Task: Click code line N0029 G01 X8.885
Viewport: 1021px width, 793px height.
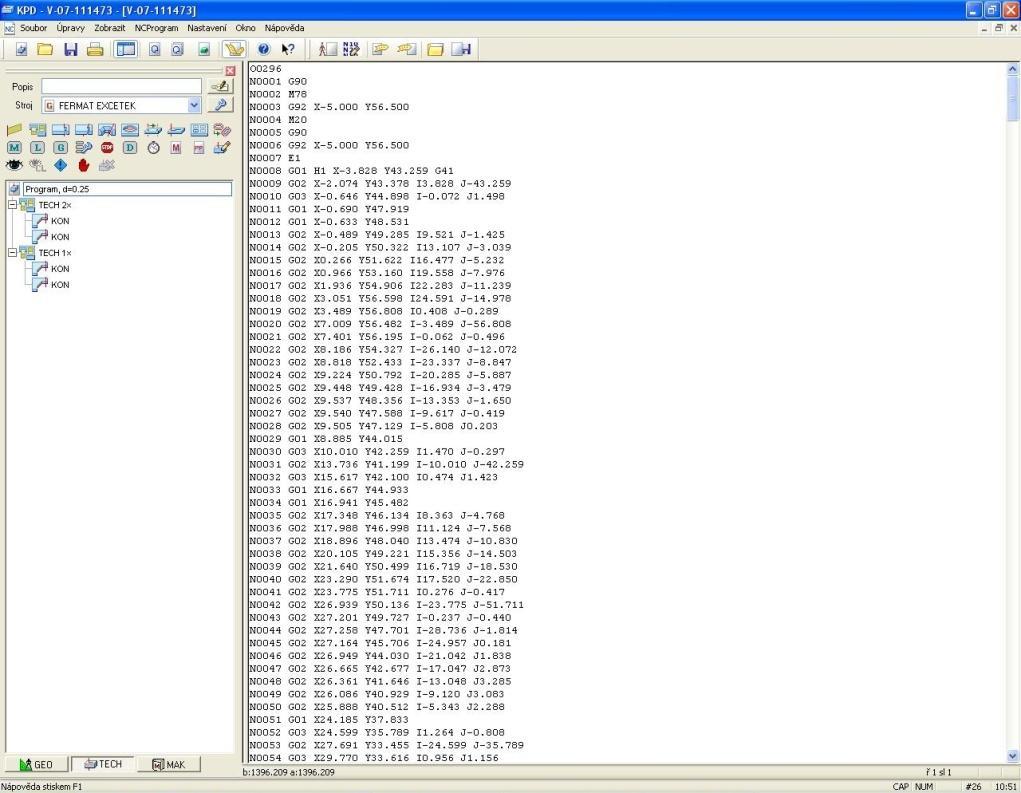Action: point(326,439)
